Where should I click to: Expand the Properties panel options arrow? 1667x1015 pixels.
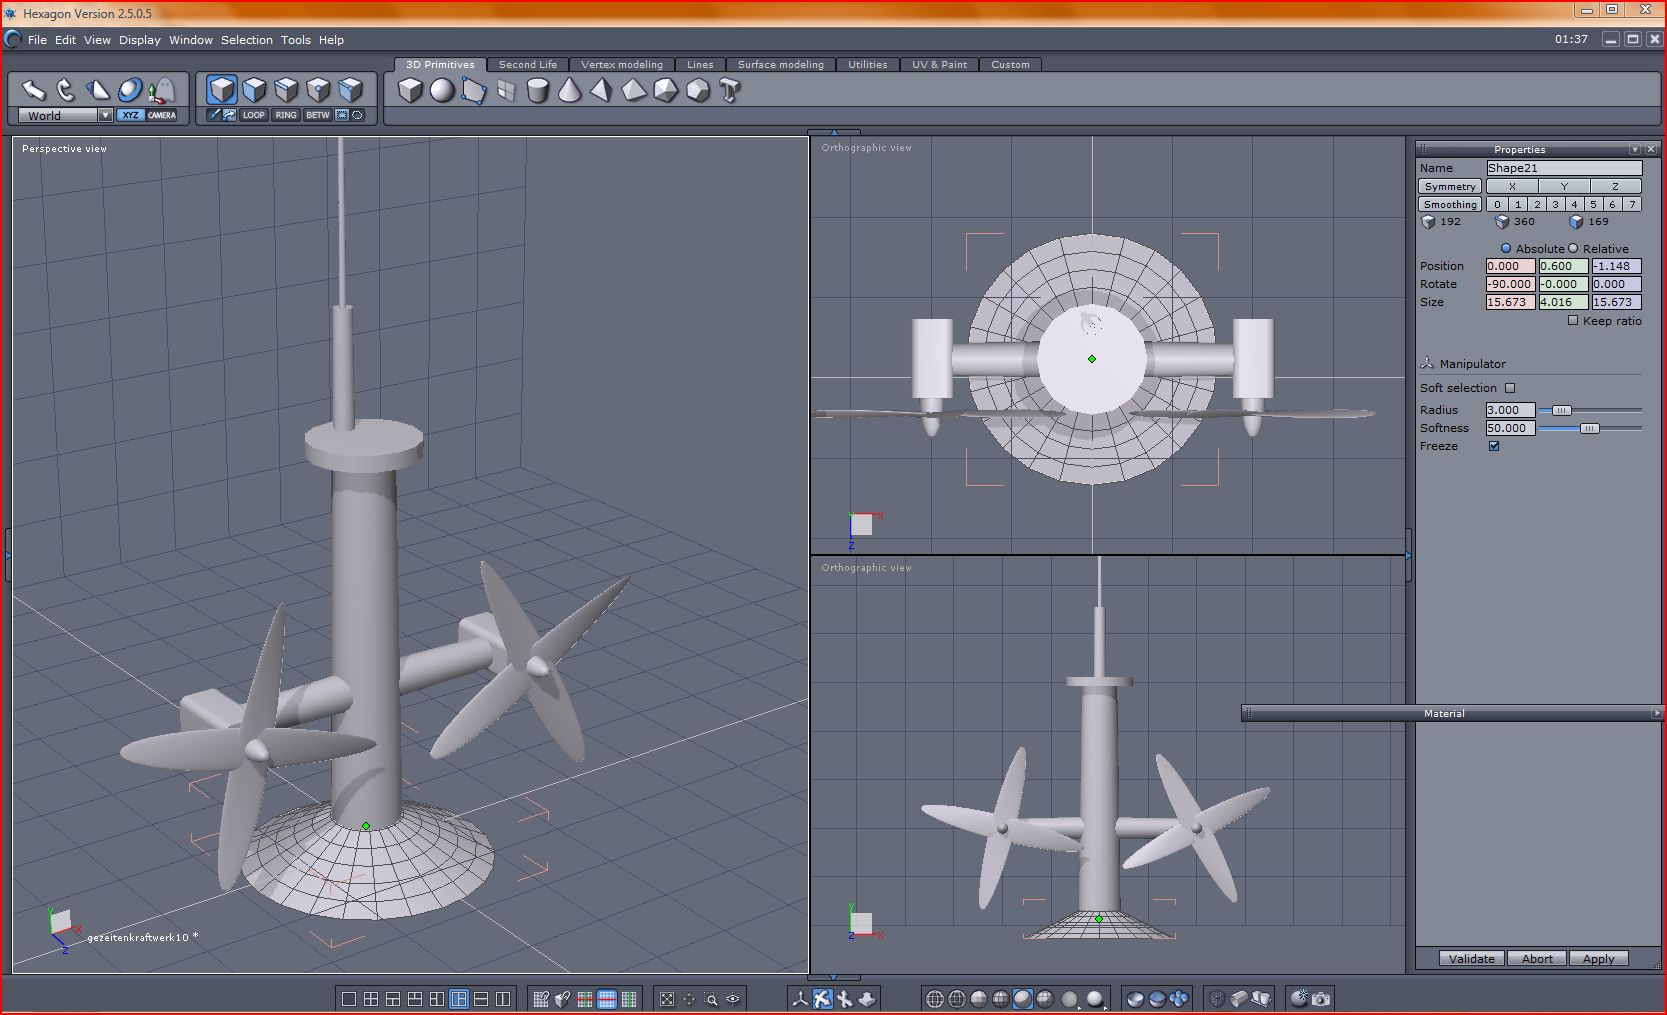point(1635,149)
